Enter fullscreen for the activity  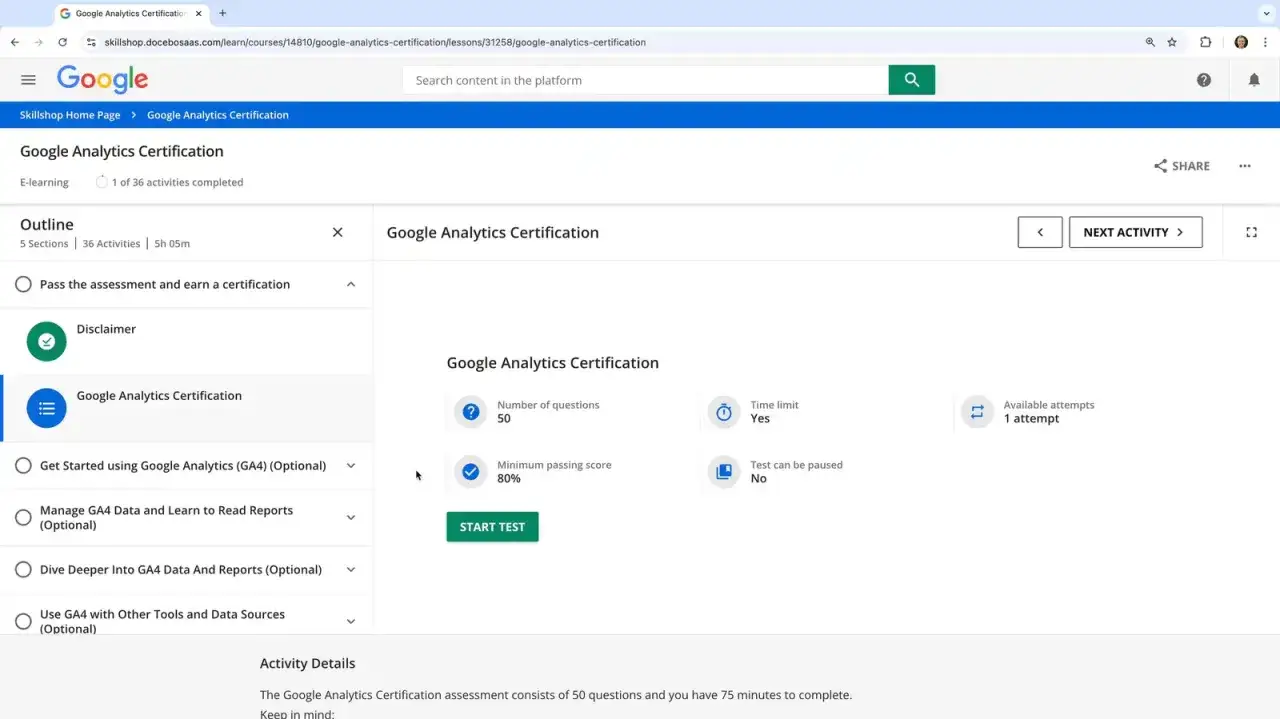[1251, 232]
